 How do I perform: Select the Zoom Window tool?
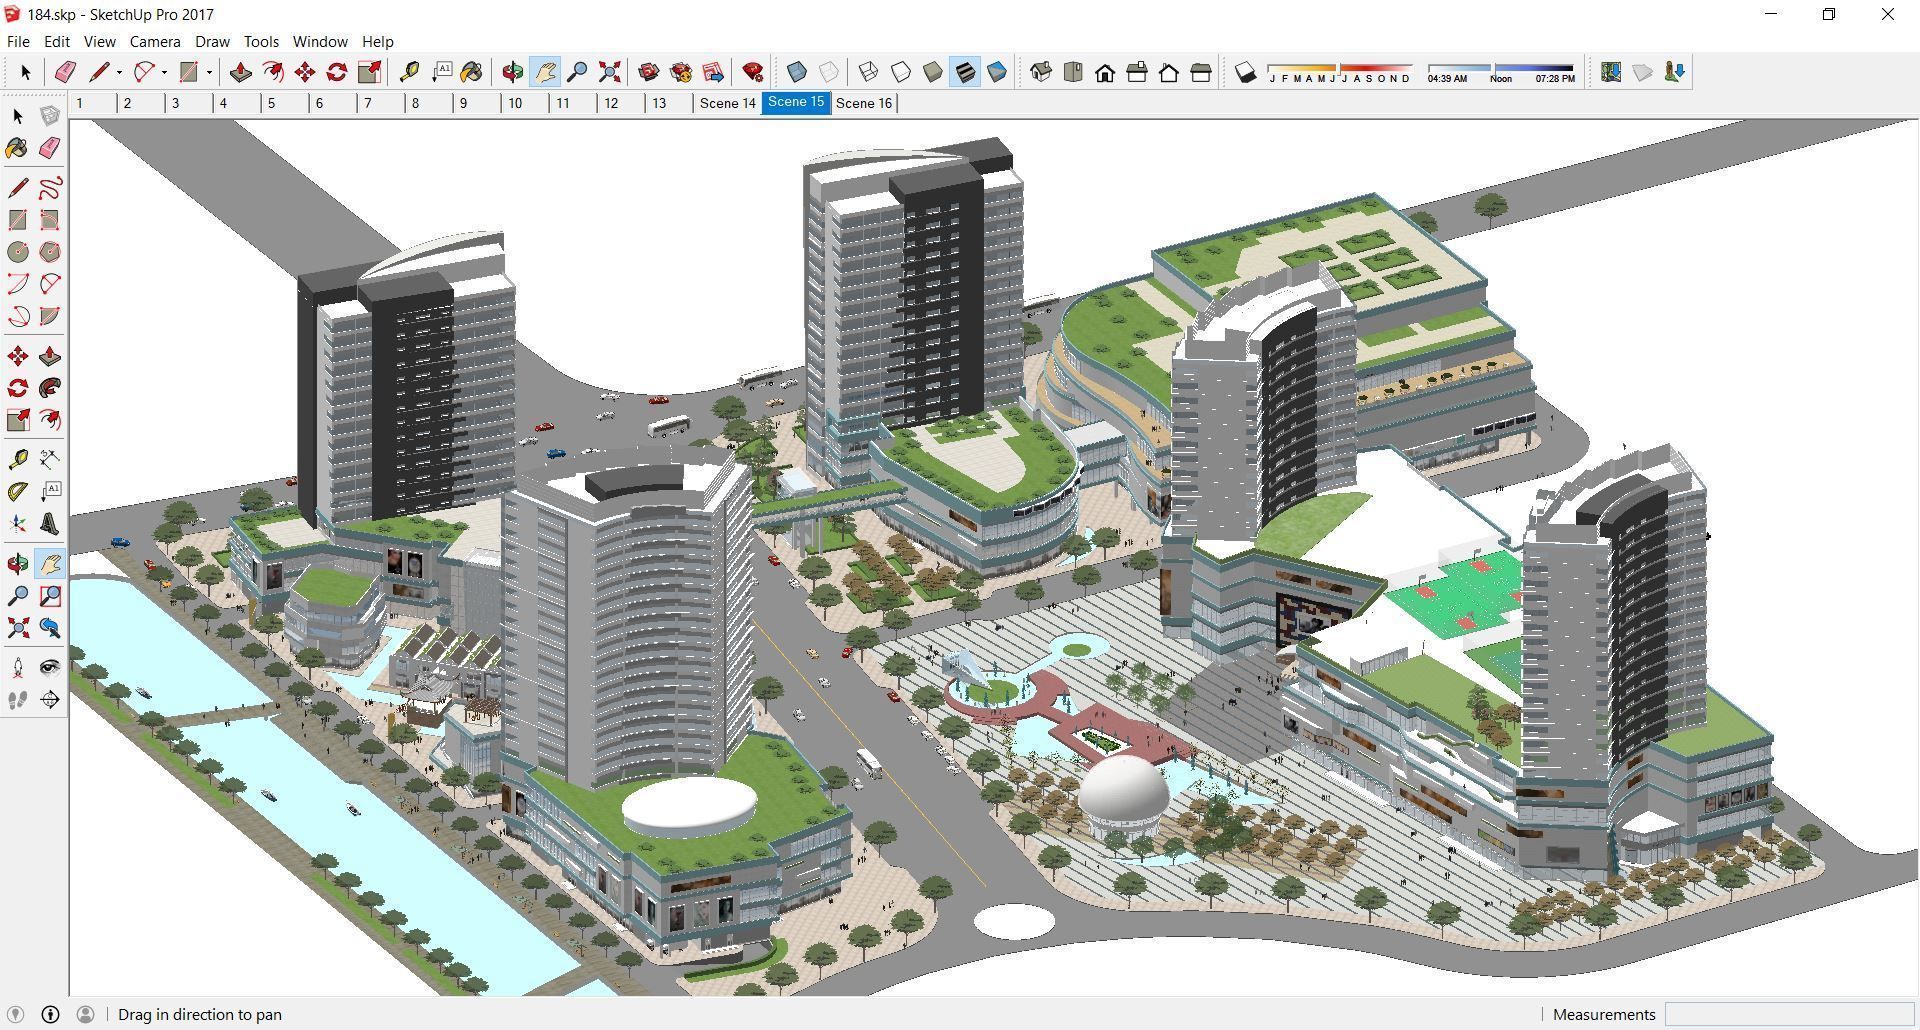point(49,596)
